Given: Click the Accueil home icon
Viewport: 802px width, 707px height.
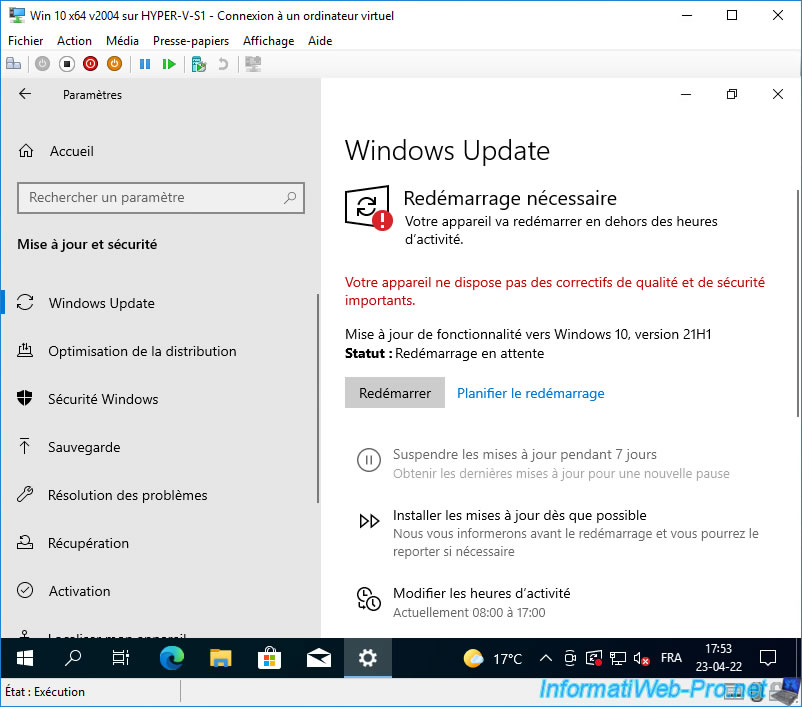Looking at the screenshot, I should [26, 151].
